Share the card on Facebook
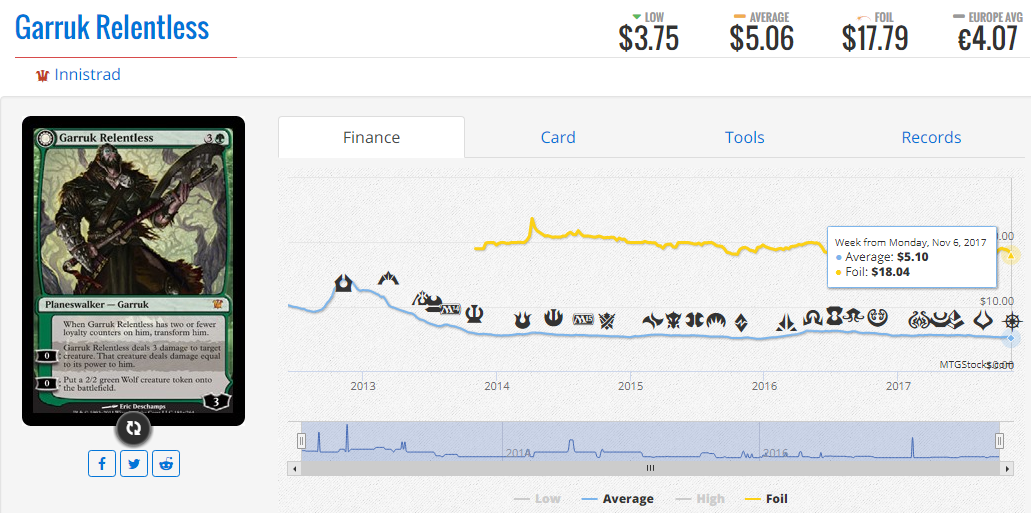Image resolution: width=1031 pixels, height=513 pixels. (103, 463)
